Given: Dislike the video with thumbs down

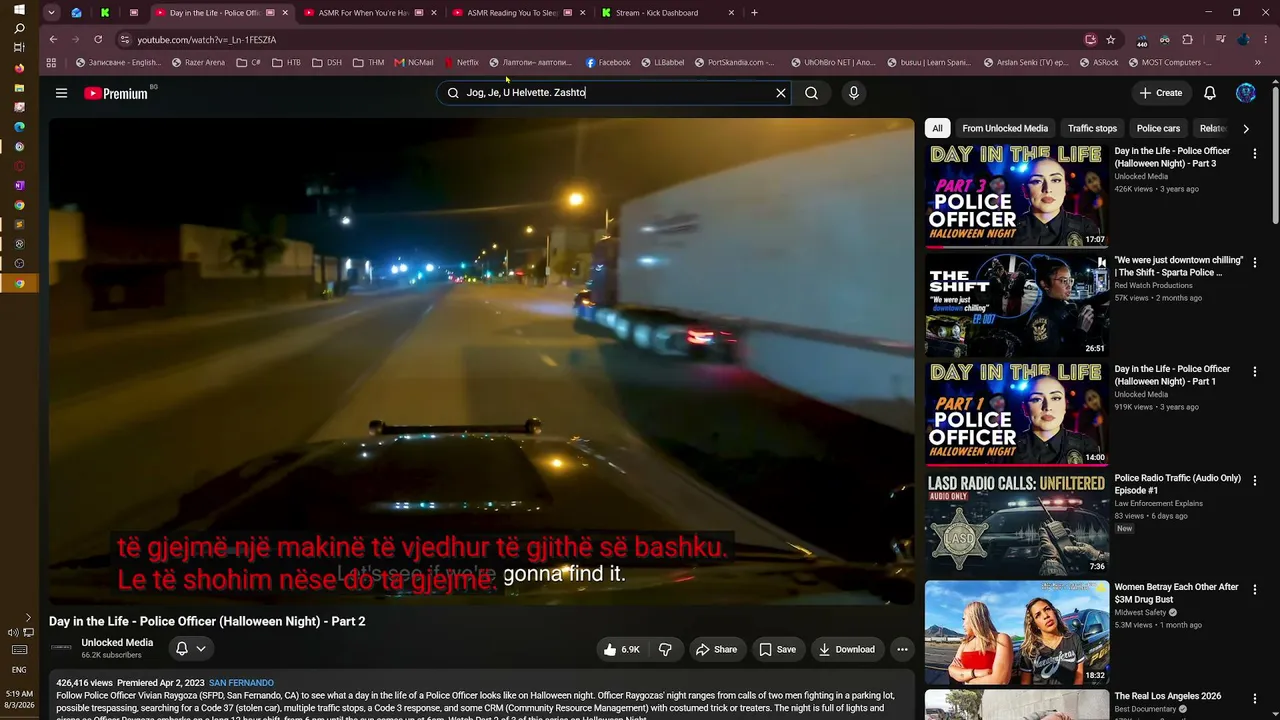Looking at the screenshot, I should (665, 650).
